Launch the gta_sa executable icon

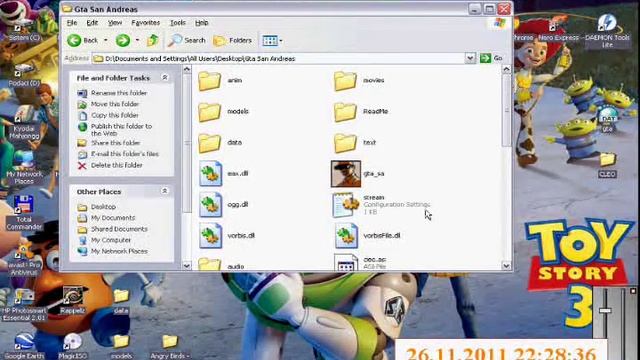coord(346,173)
